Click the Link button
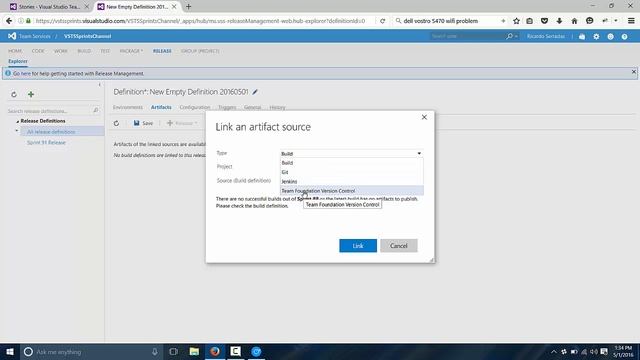Viewport: 640px width, 360px height. pyautogui.click(x=358, y=246)
